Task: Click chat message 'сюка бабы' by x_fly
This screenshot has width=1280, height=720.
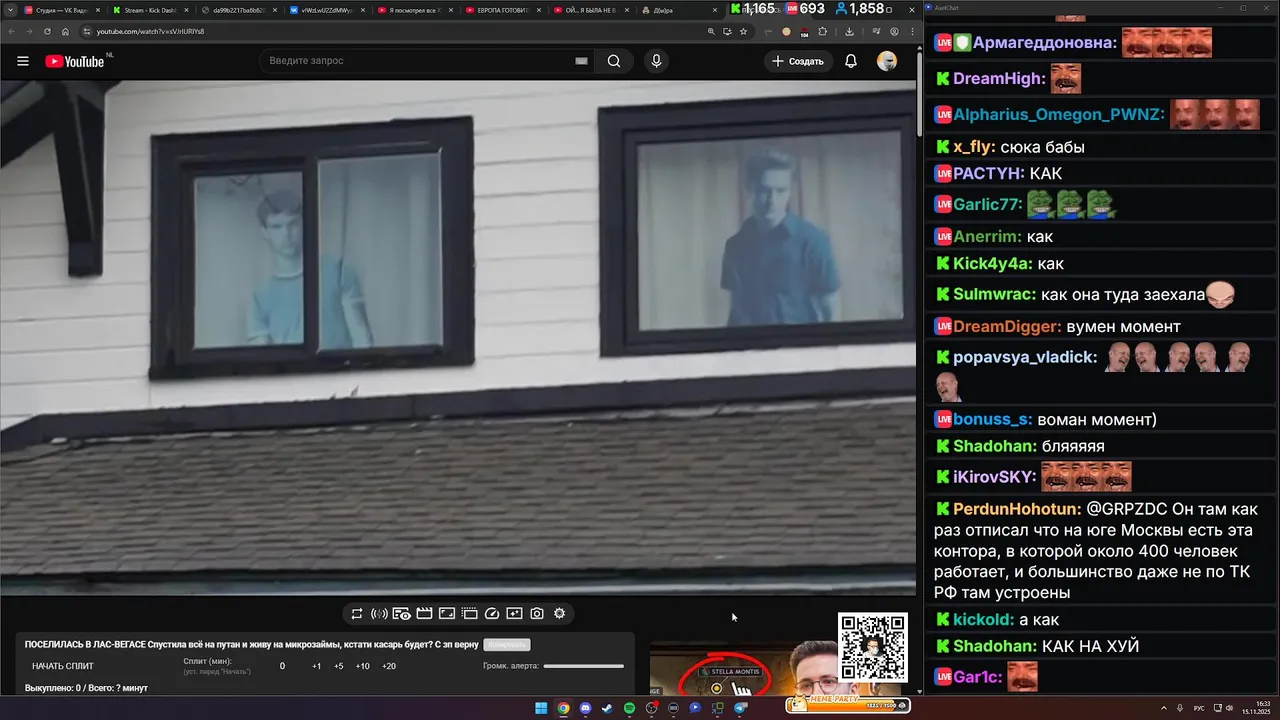Action: [x=1042, y=147]
